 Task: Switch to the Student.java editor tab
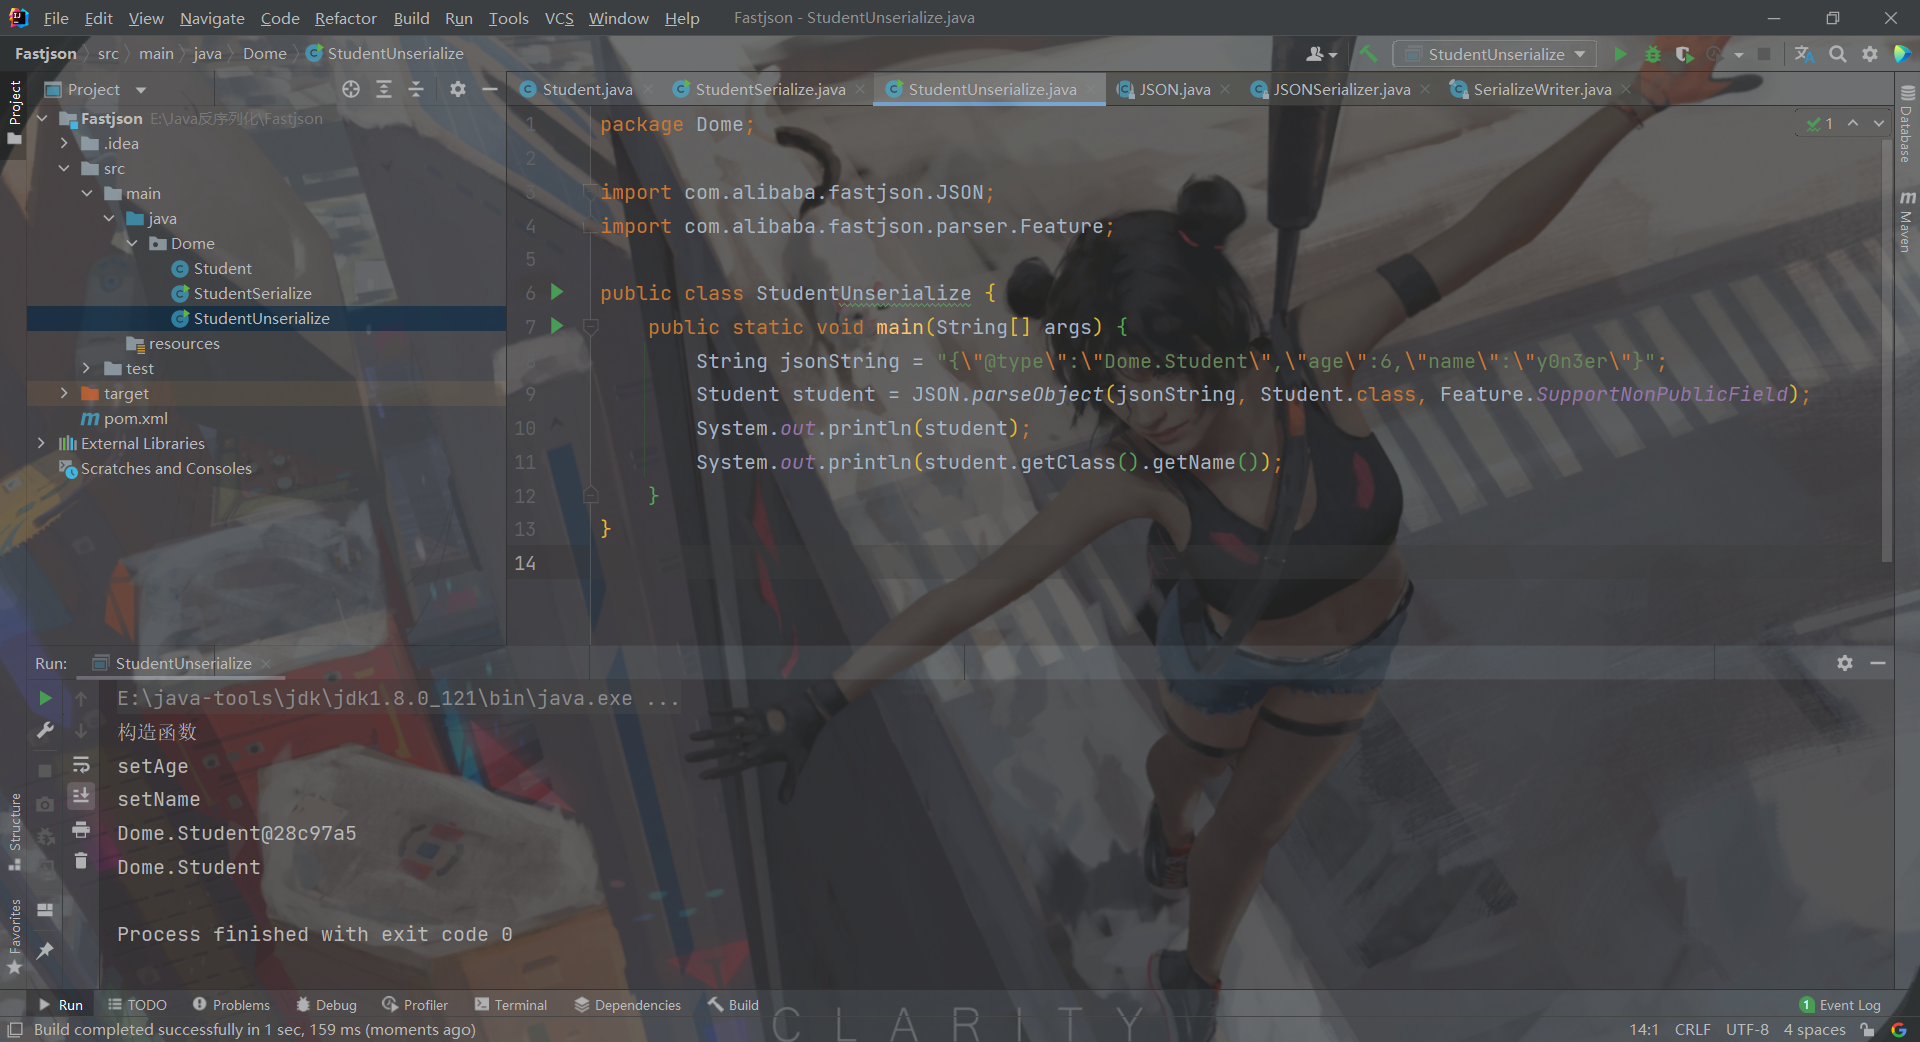tap(587, 89)
